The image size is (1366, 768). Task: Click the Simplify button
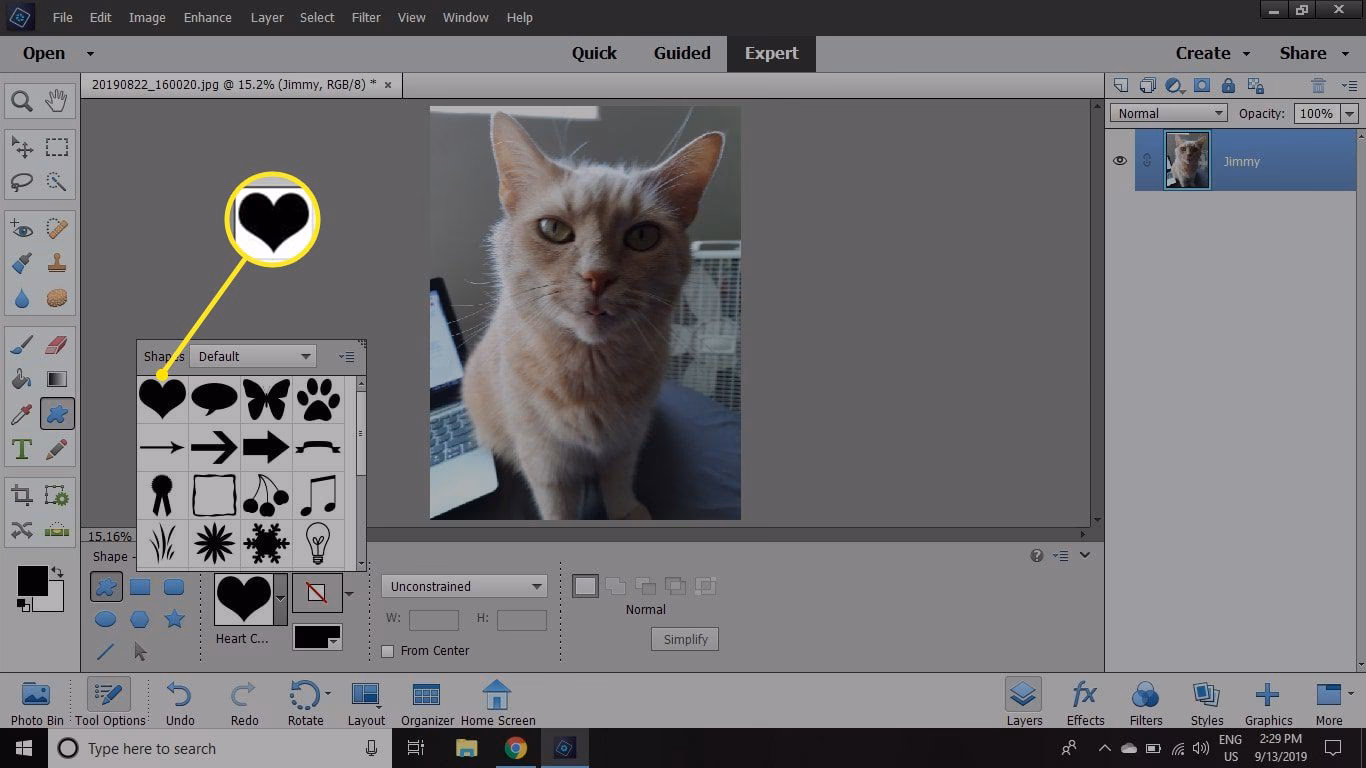click(684, 639)
